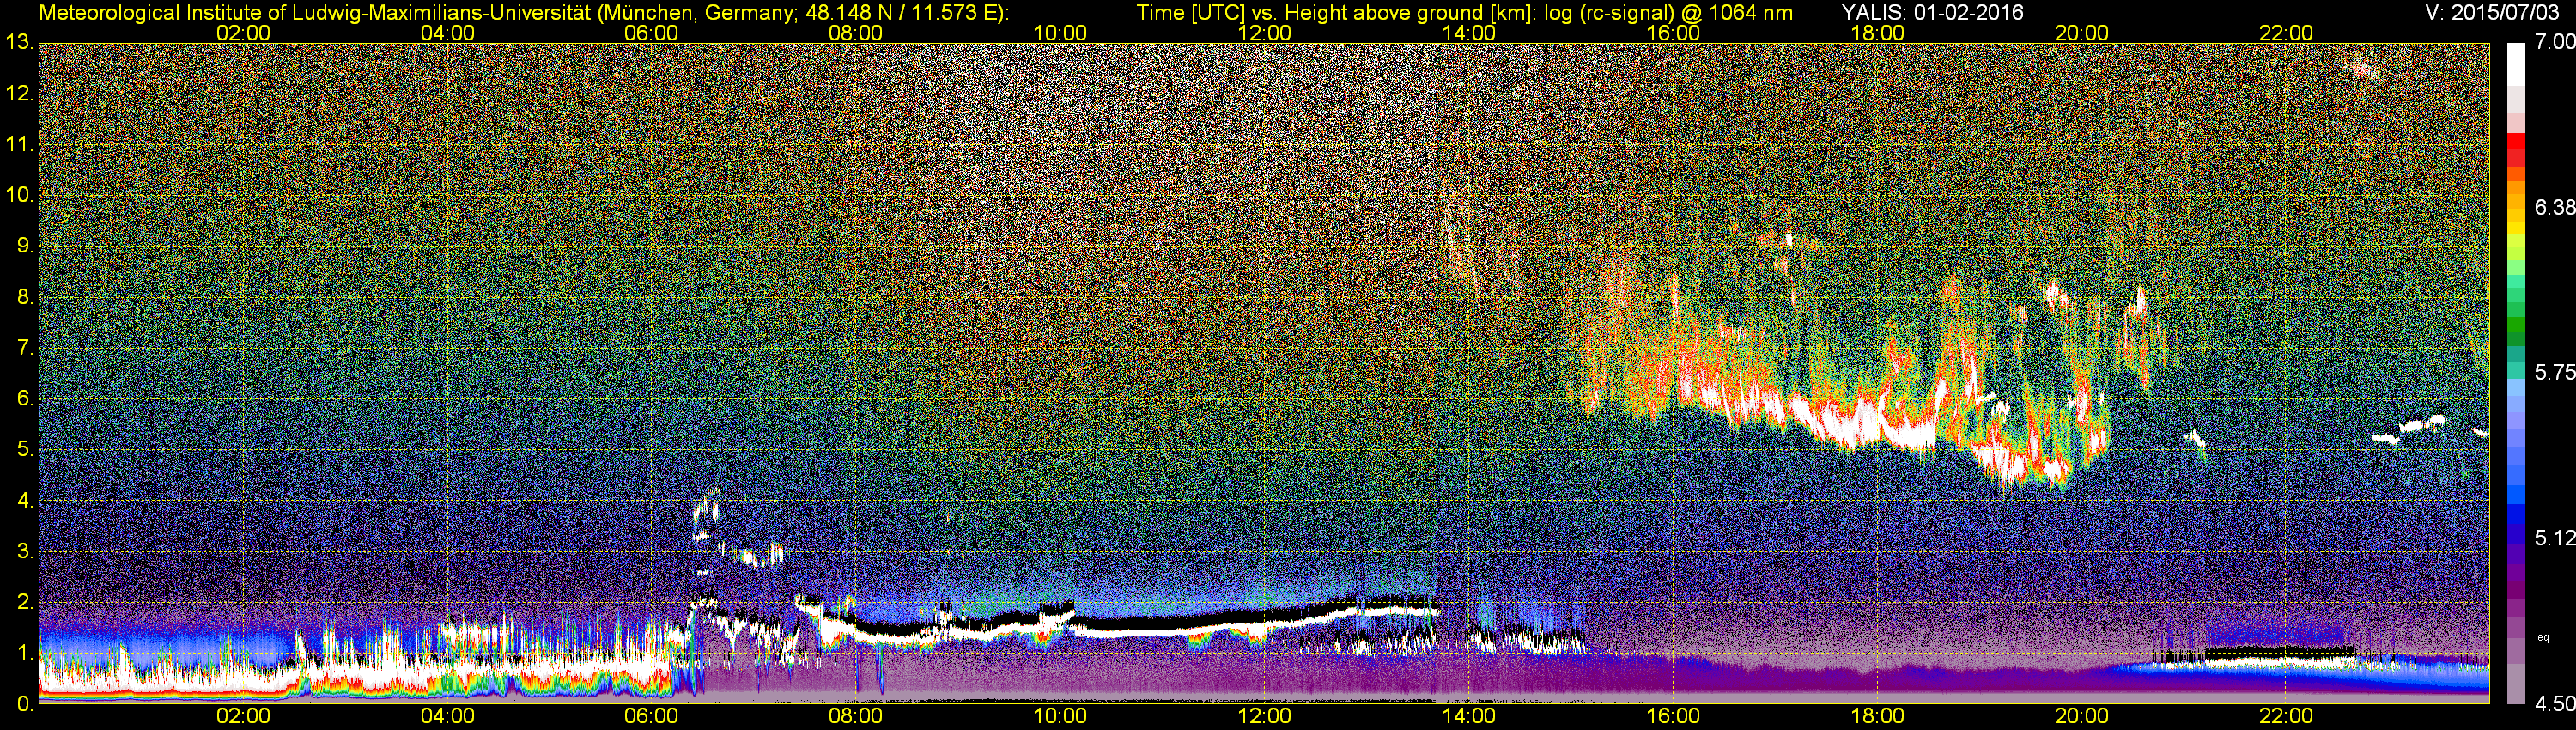Viewport: 2576px width, 730px height.
Task: Click the 14:00 label on the bottom time axis
Action: [x=1468, y=716]
